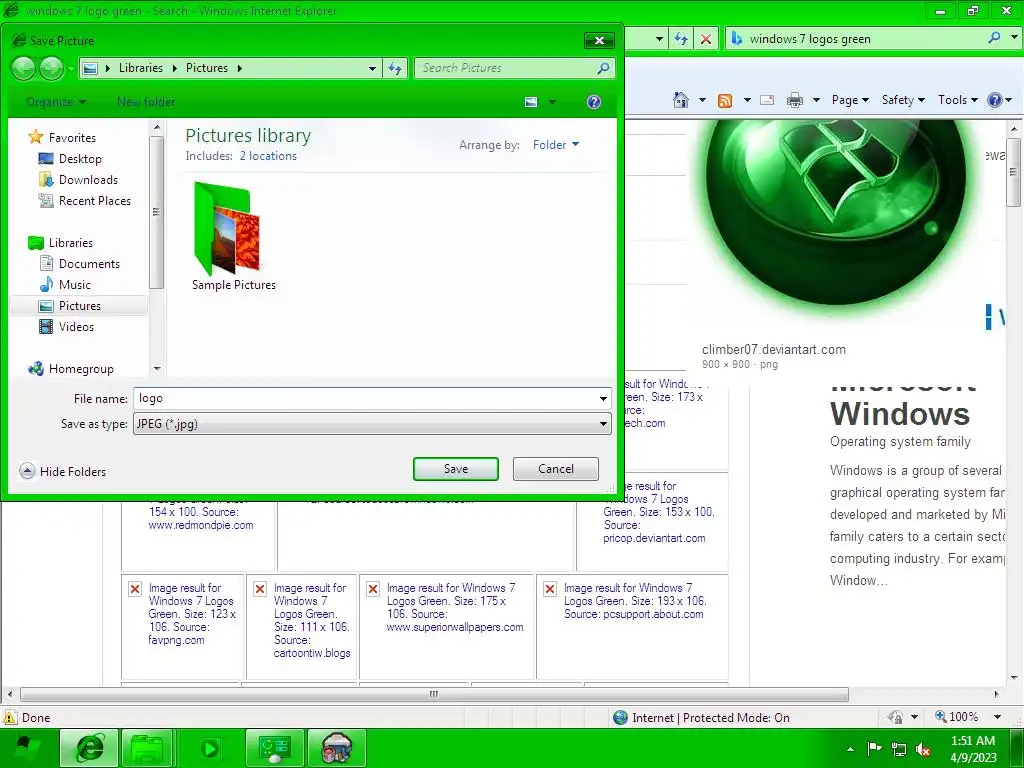1024x768 pixels.
Task: Open the Sample Pictures folder
Action: tap(233, 235)
